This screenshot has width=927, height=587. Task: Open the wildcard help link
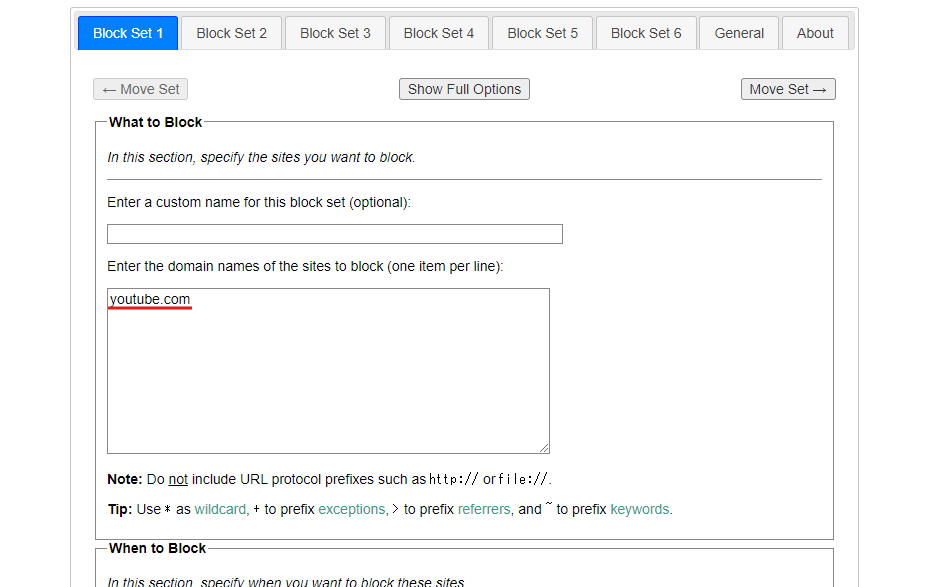[219, 509]
